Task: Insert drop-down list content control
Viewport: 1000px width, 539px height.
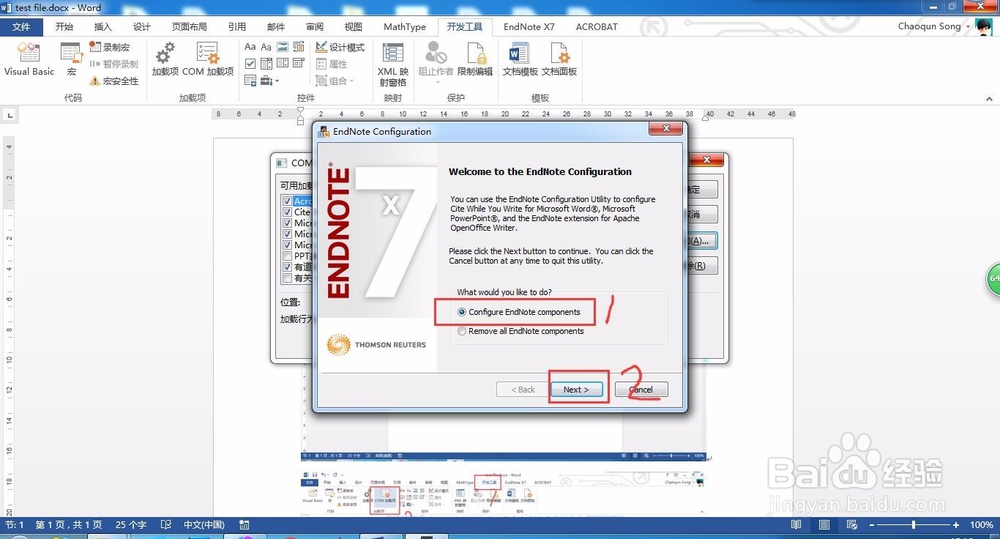Action: tap(282, 64)
